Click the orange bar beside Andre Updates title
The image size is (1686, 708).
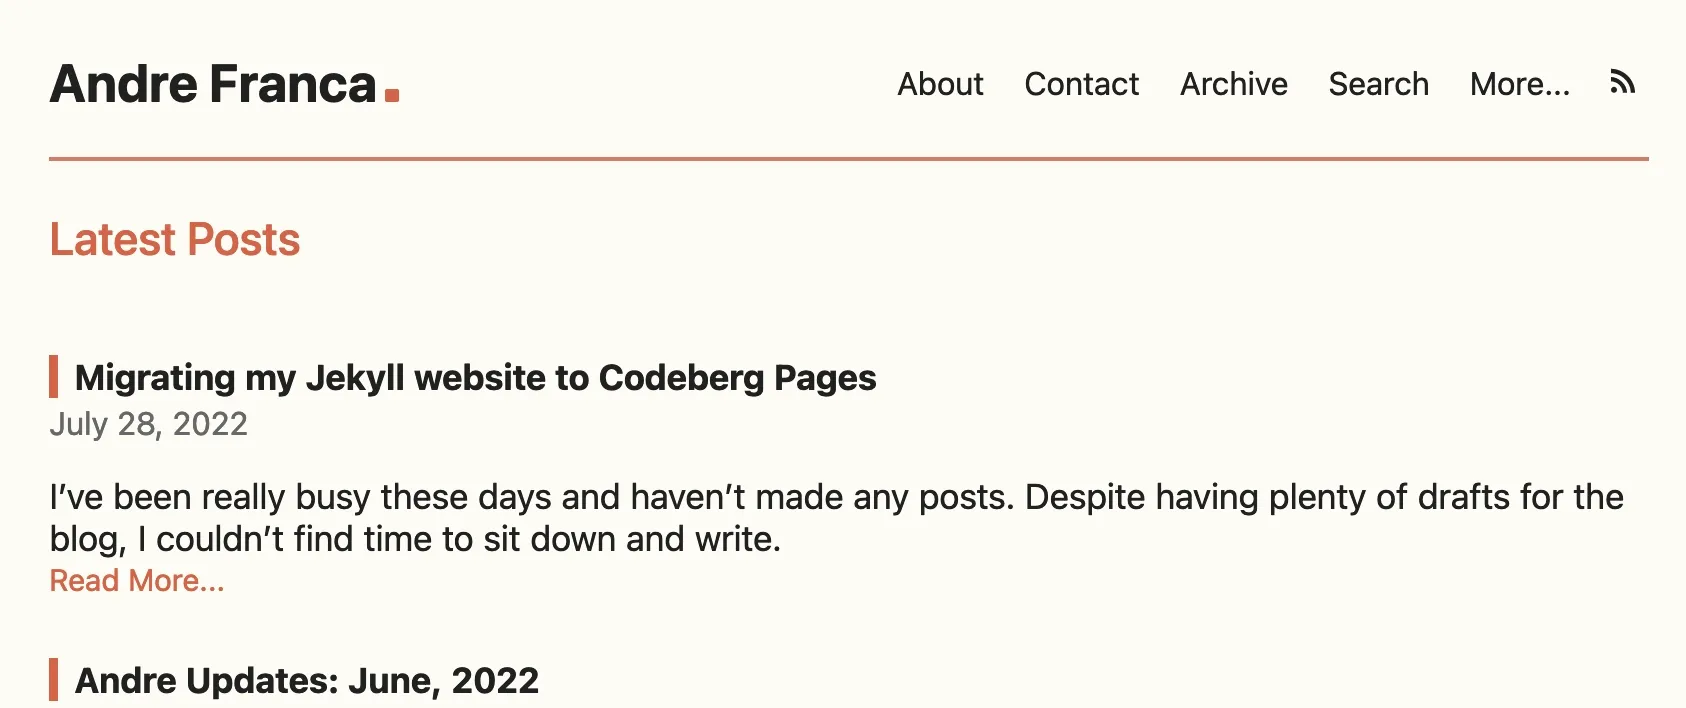53,680
